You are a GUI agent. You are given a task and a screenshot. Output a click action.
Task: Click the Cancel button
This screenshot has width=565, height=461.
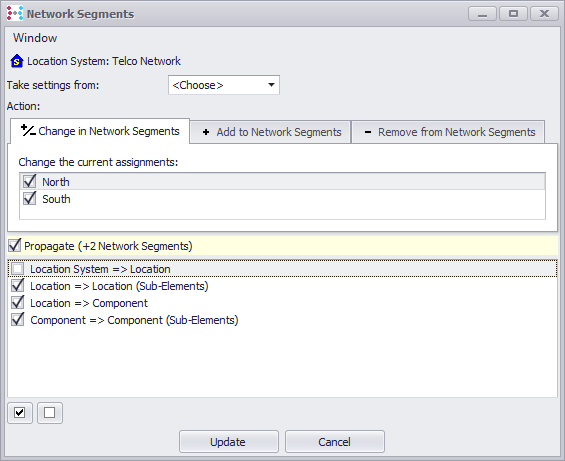(335, 442)
